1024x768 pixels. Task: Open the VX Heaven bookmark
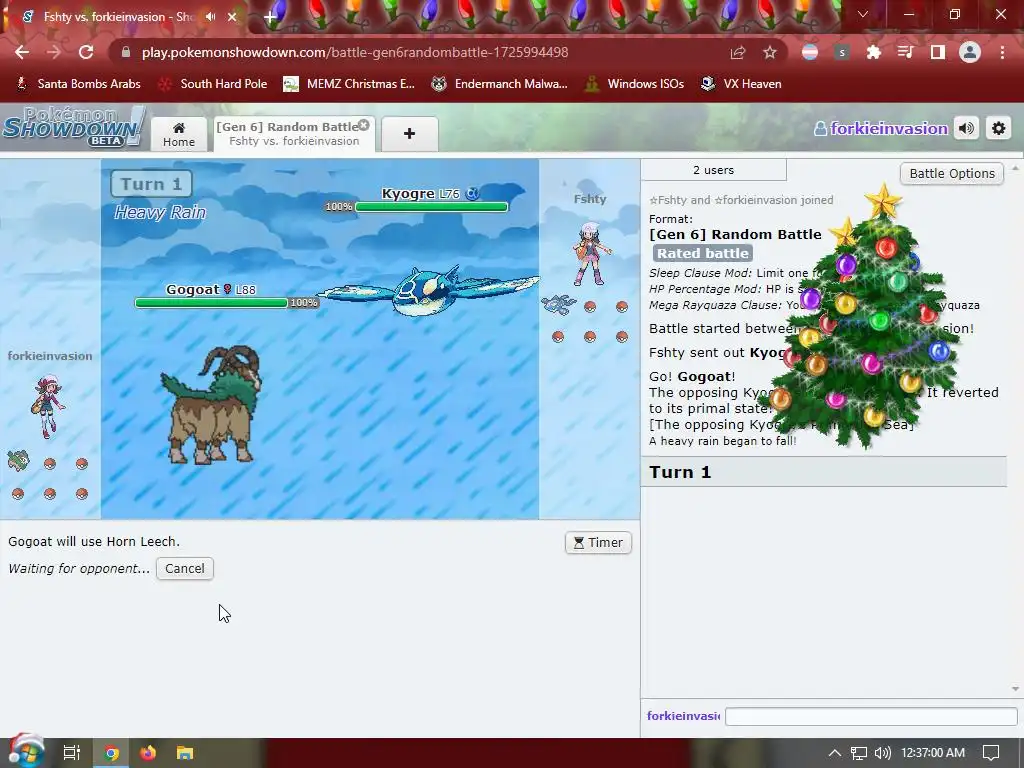(741, 84)
